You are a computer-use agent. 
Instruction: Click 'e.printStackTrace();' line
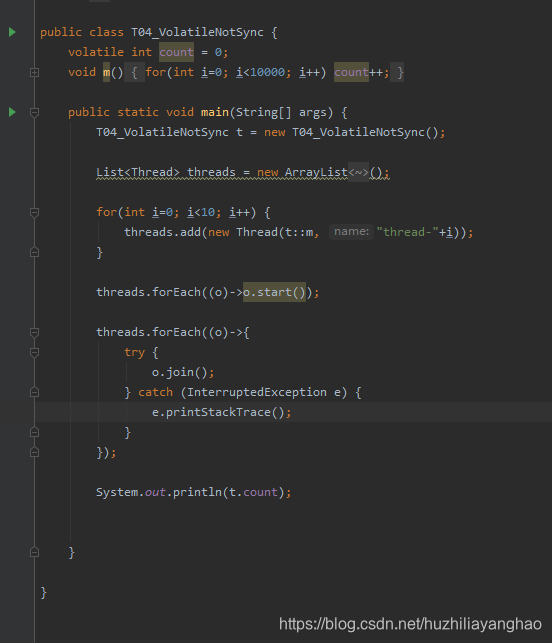click(x=222, y=412)
